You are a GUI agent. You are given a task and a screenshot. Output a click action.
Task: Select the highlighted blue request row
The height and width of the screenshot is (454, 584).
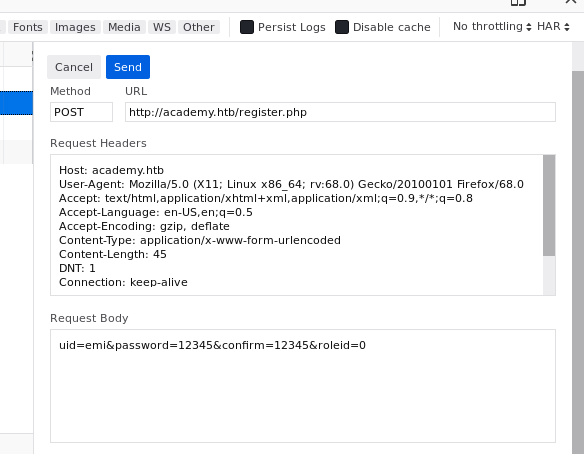pyautogui.click(x=16, y=103)
